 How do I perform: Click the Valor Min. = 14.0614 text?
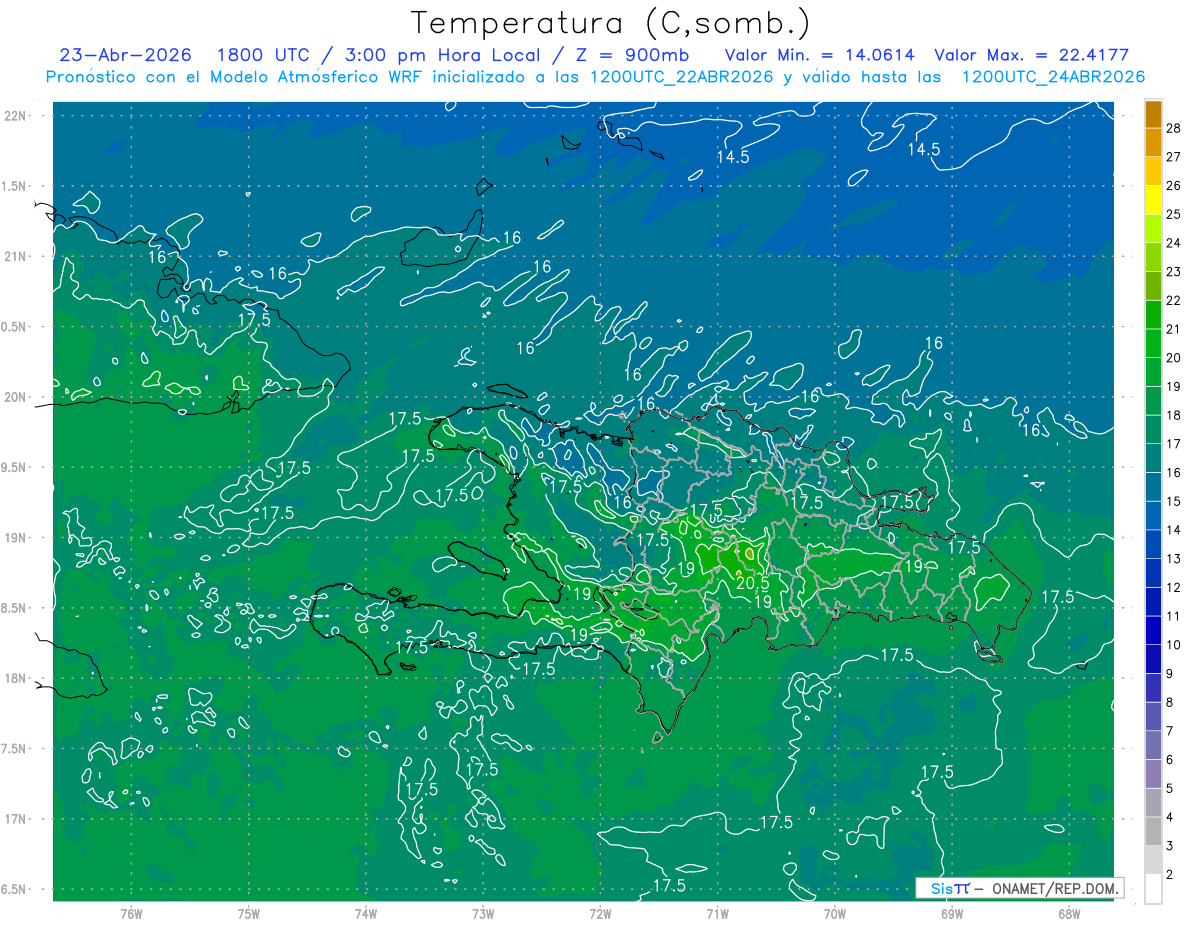[x=819, y=55]
